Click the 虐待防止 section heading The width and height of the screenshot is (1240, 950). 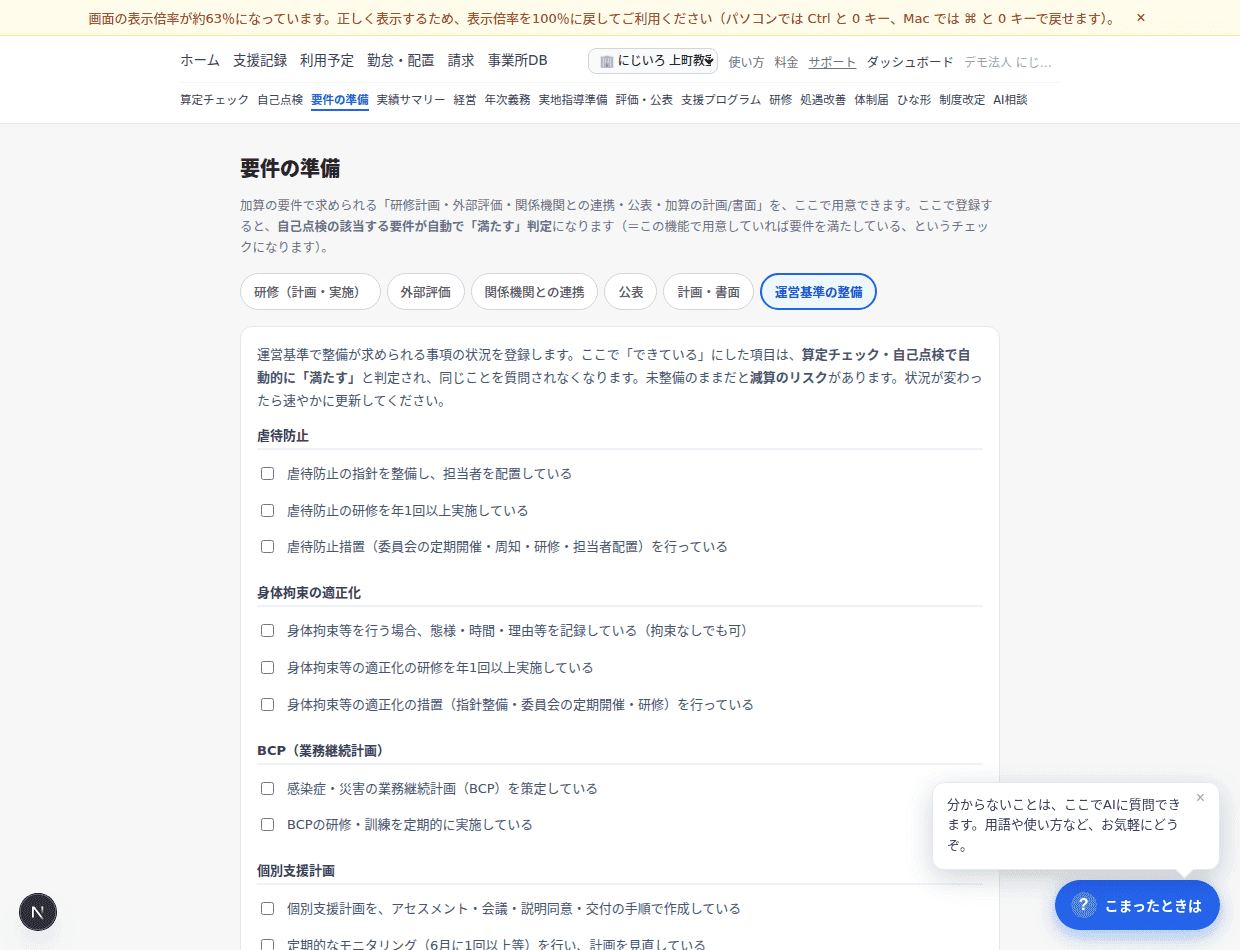tap(283, 436)
